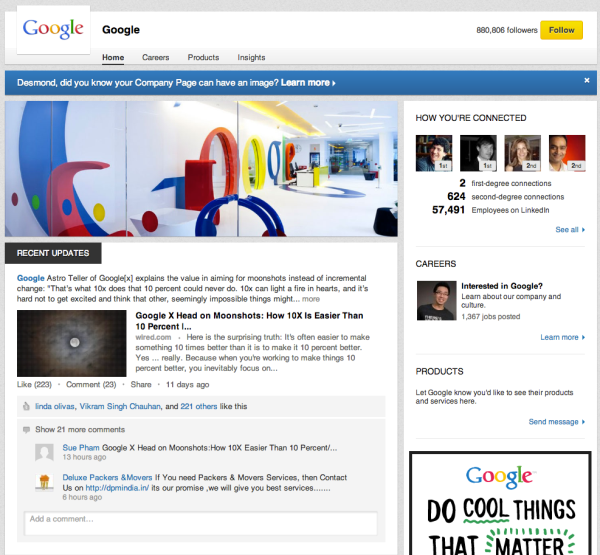600x555 pixels.
Task: Like the Moonshots post
Action: tap(34, 384)
